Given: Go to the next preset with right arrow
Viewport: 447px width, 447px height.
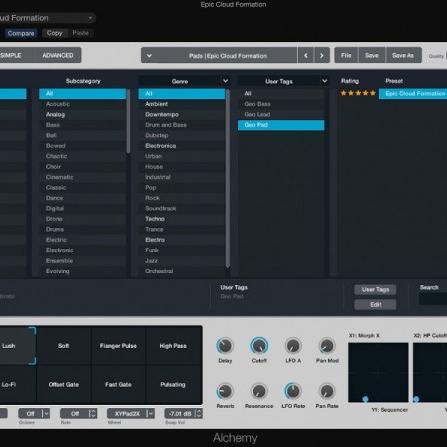Looking at the screenshot, I should [322, 55].
